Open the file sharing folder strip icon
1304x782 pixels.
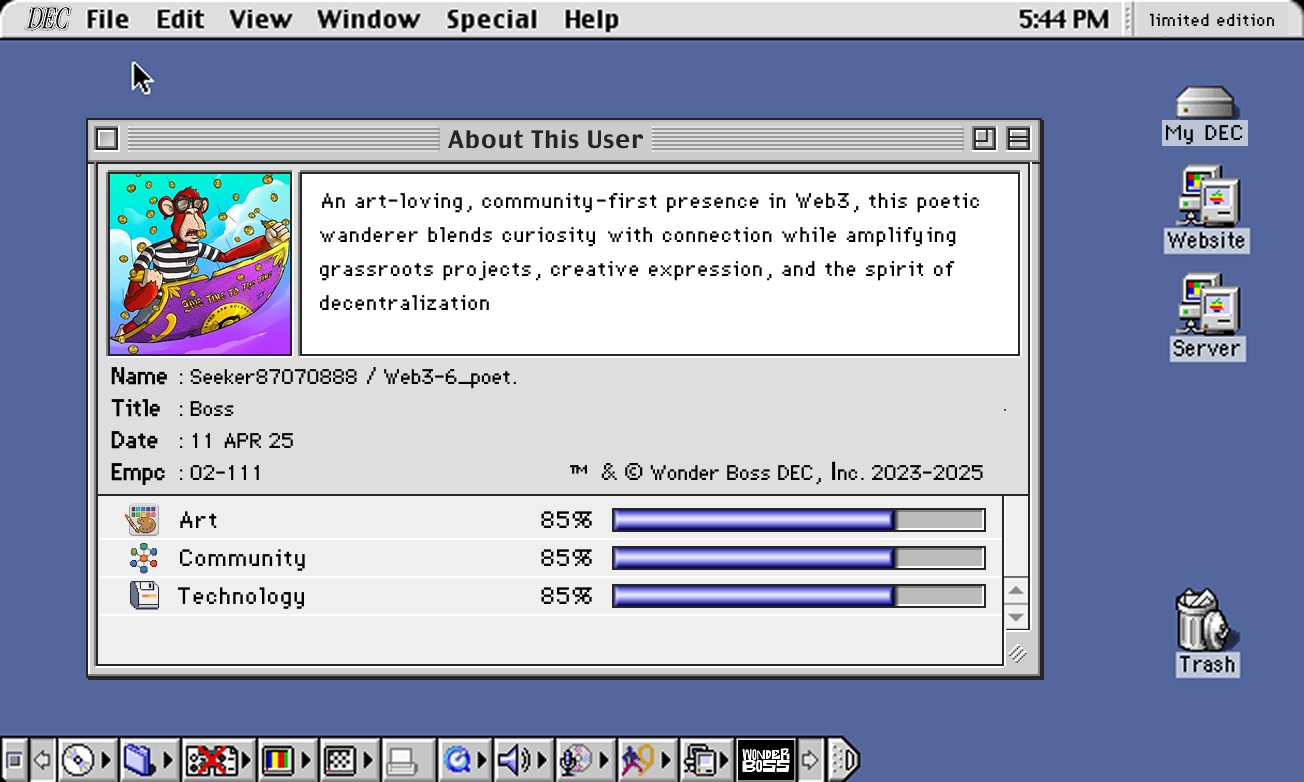137,761
